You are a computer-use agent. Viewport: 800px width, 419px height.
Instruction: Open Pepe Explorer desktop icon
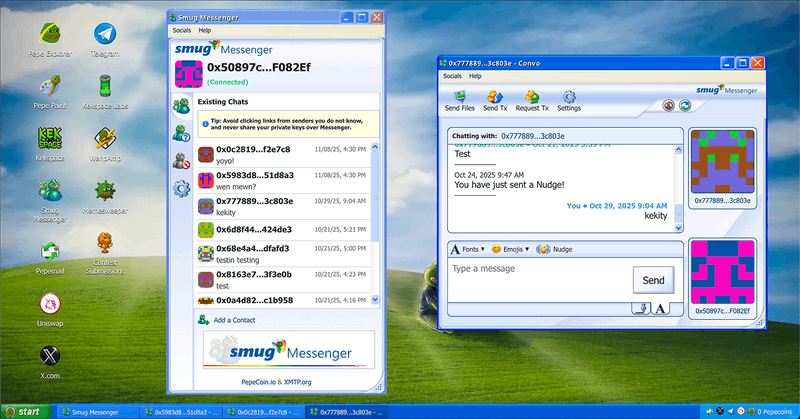50,40
